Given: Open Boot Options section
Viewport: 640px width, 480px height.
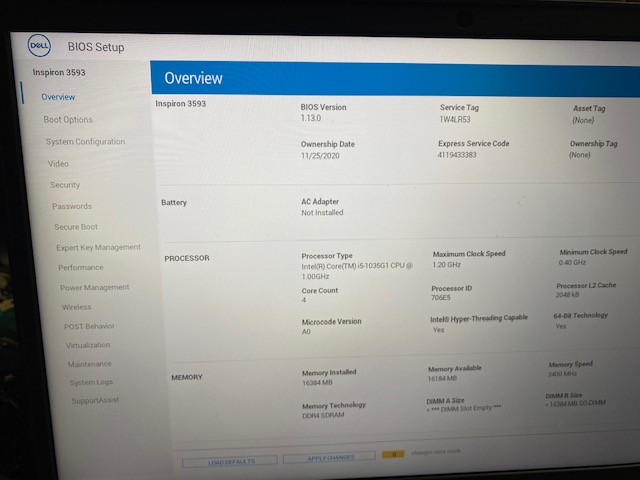Looking at the screenshot, I should (68, 120).
